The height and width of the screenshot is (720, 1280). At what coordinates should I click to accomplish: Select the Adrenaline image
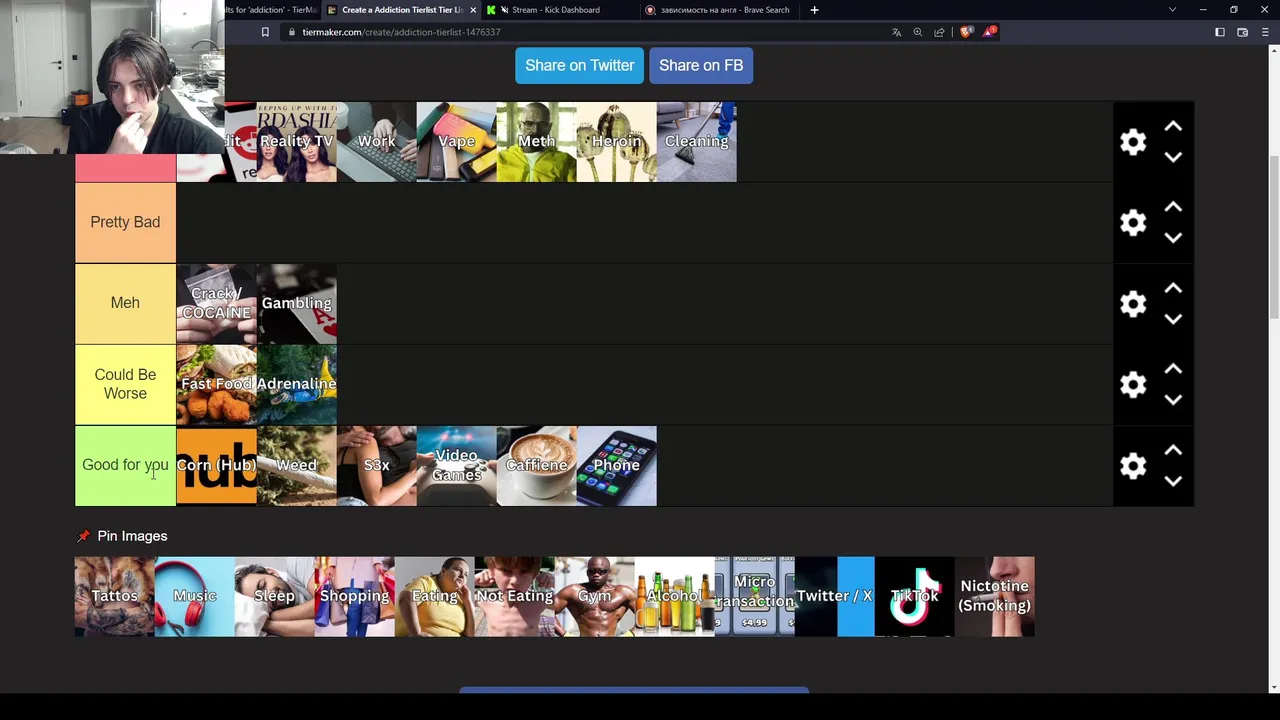[296, 384]
